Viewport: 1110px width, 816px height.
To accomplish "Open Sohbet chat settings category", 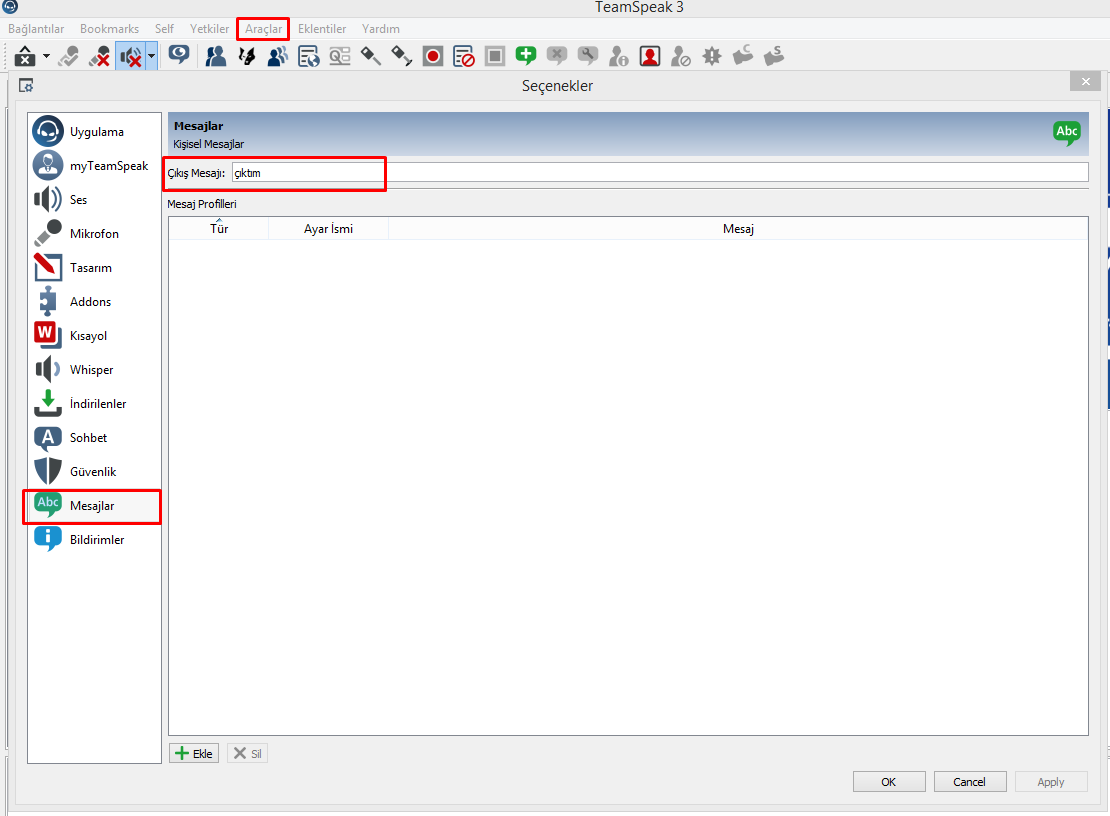I will click(95, 437).
